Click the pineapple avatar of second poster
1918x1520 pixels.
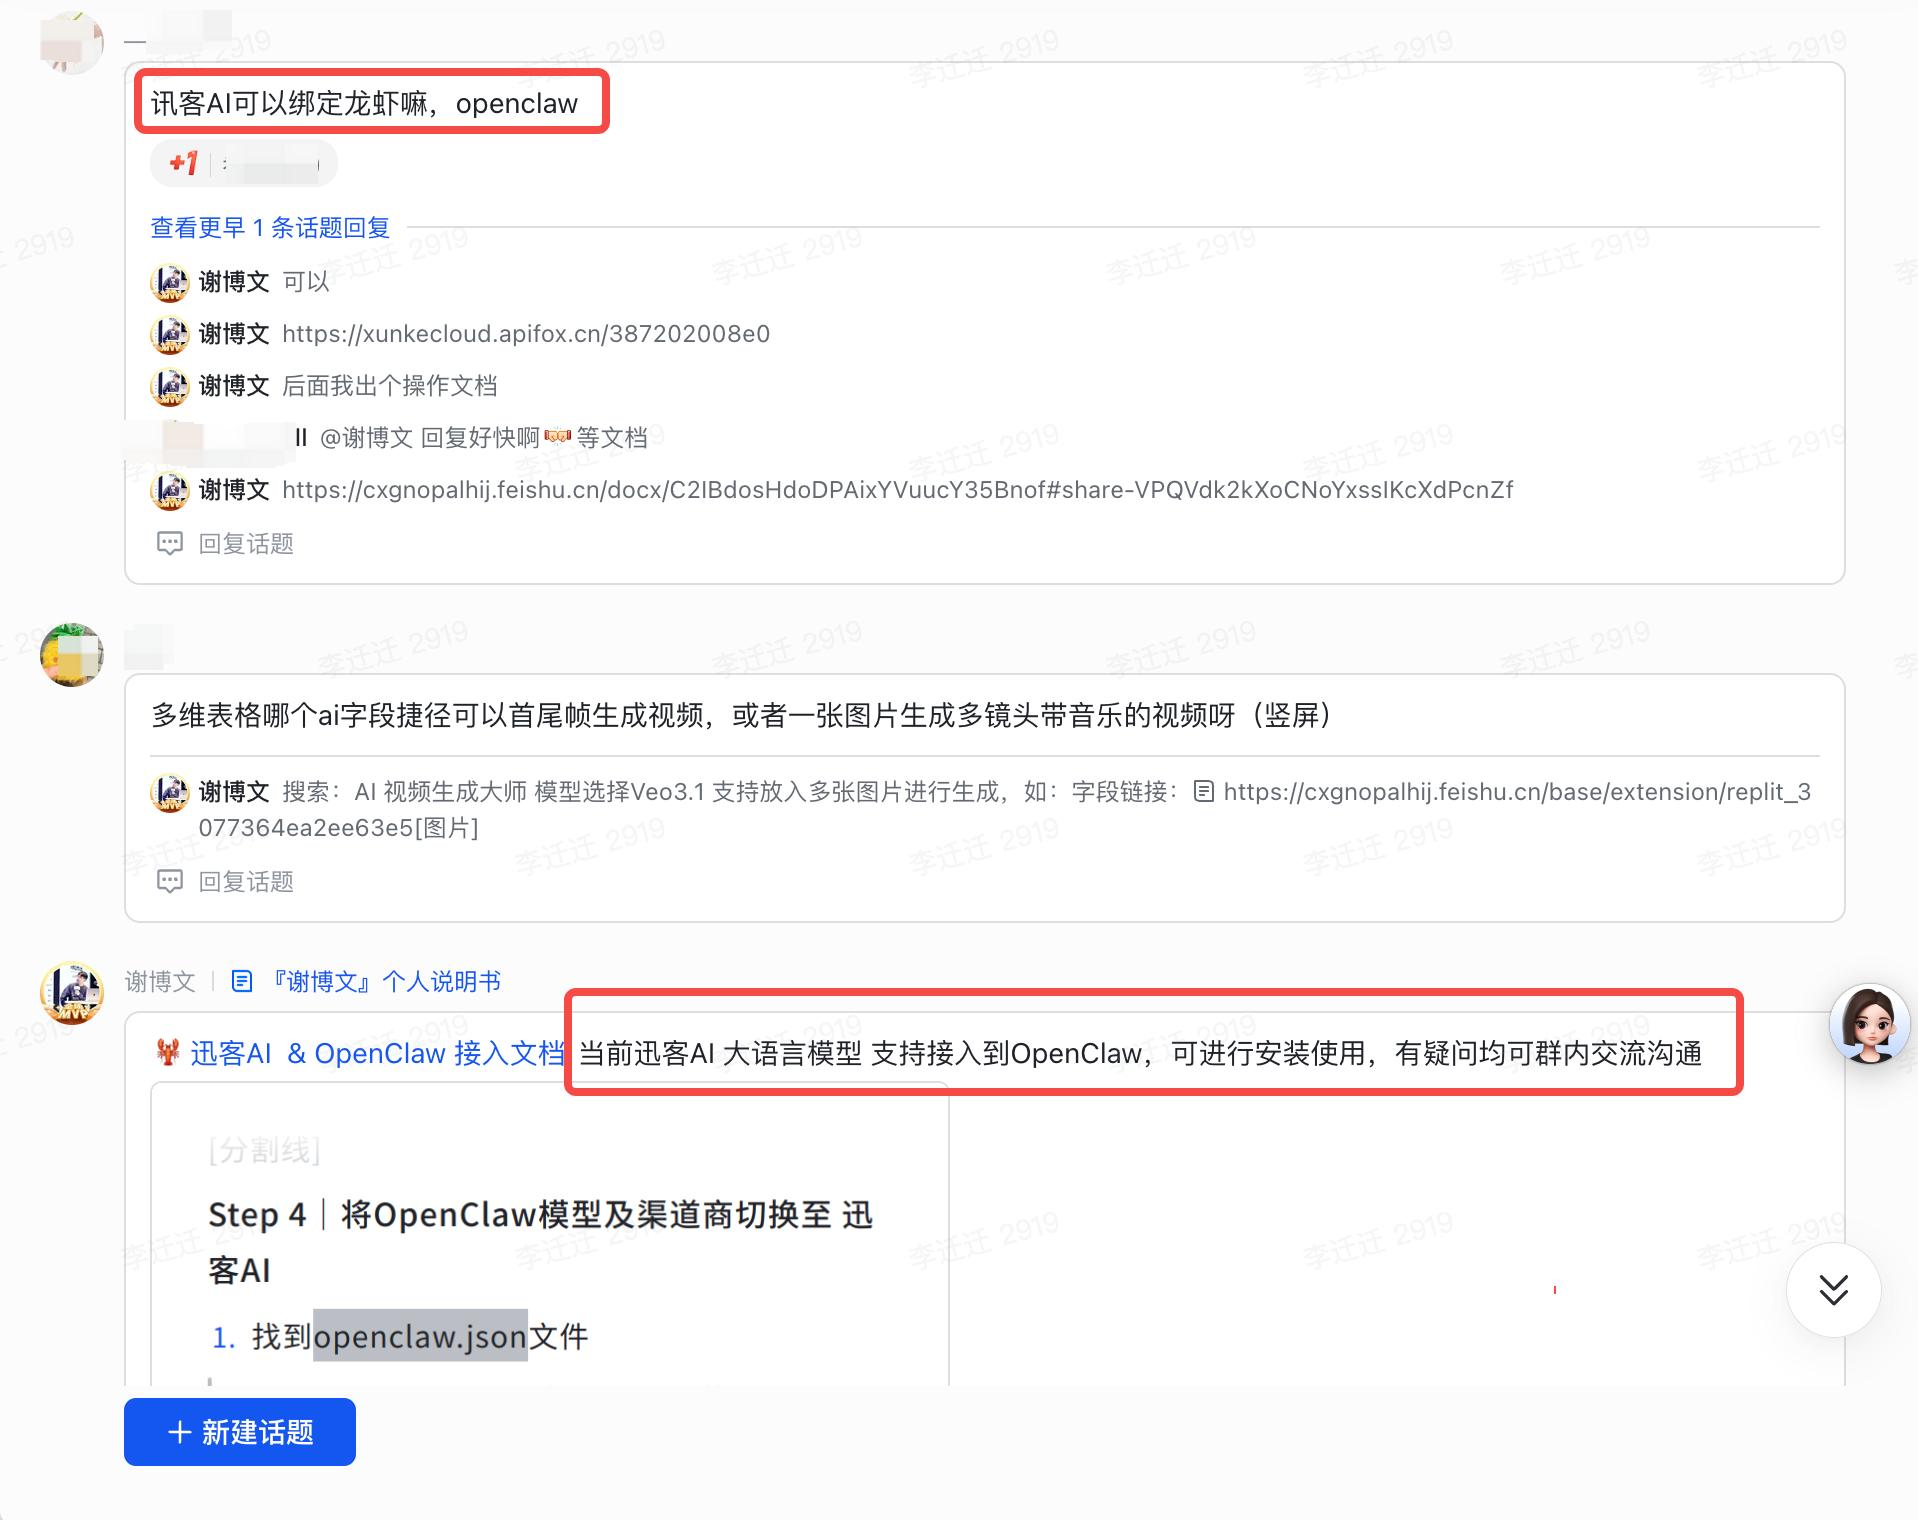point(72,655)
